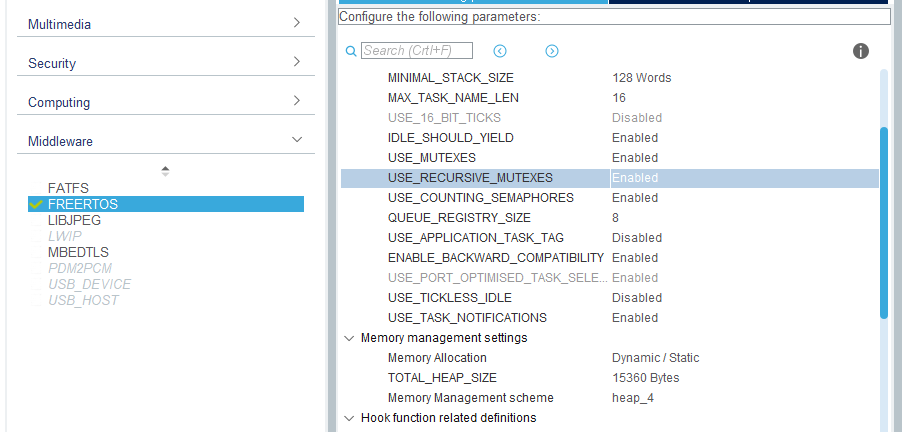Screen dimensions: 913x432
Task: Collapse Memory management settings section
Action: coord(349,338)
